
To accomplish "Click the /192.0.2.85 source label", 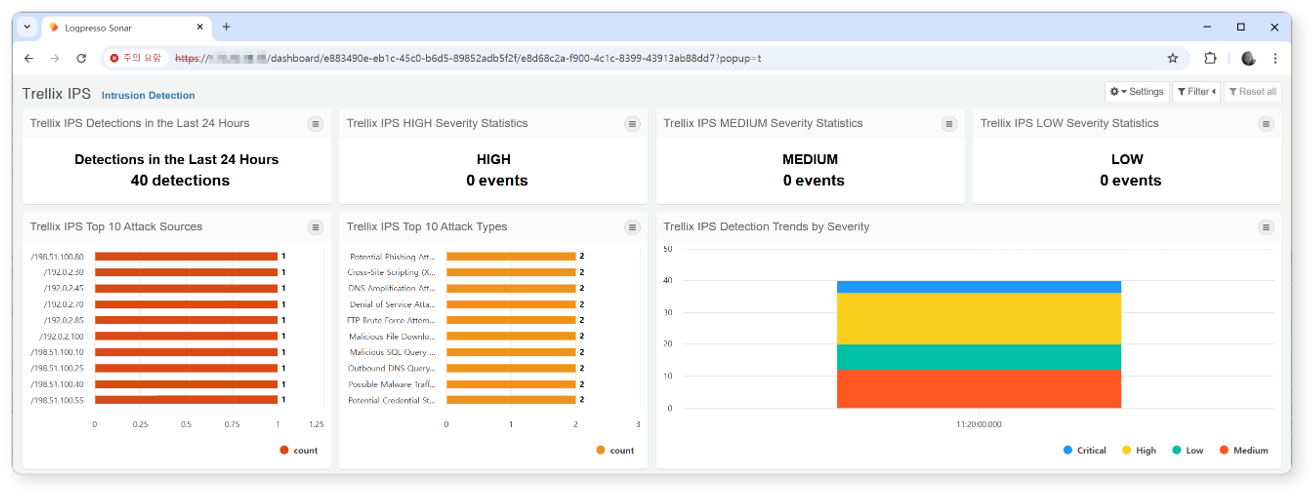I will click(63, 320).
